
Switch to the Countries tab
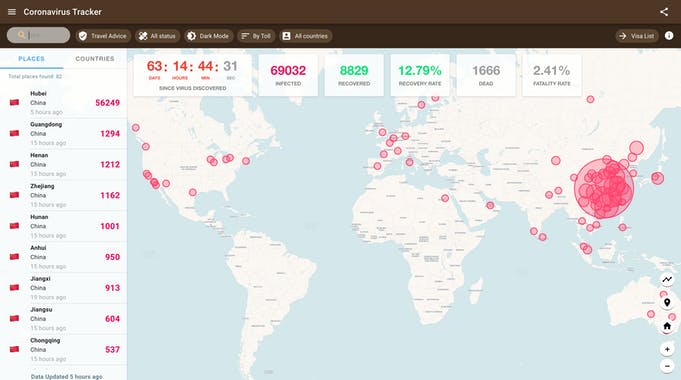[x=95, y=59]
